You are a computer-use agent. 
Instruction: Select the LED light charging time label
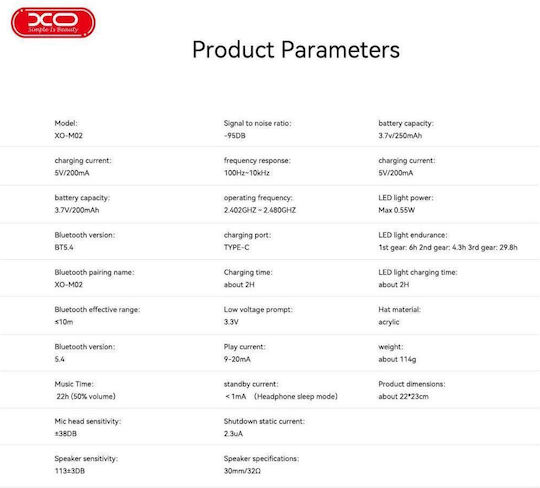418,272
